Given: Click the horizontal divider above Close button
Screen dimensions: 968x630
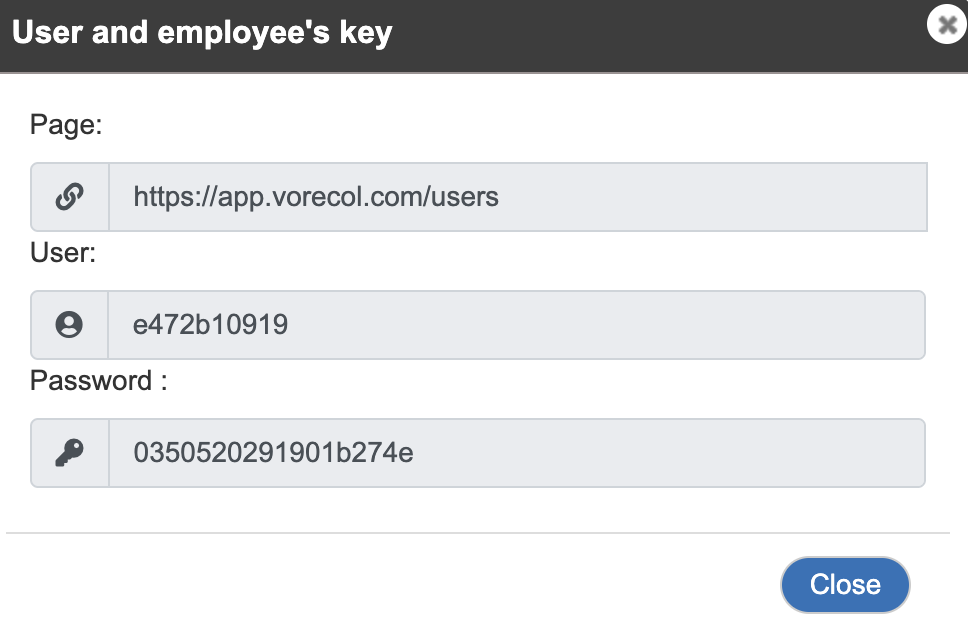Looking at the screenshot, I should pos(478,532).
